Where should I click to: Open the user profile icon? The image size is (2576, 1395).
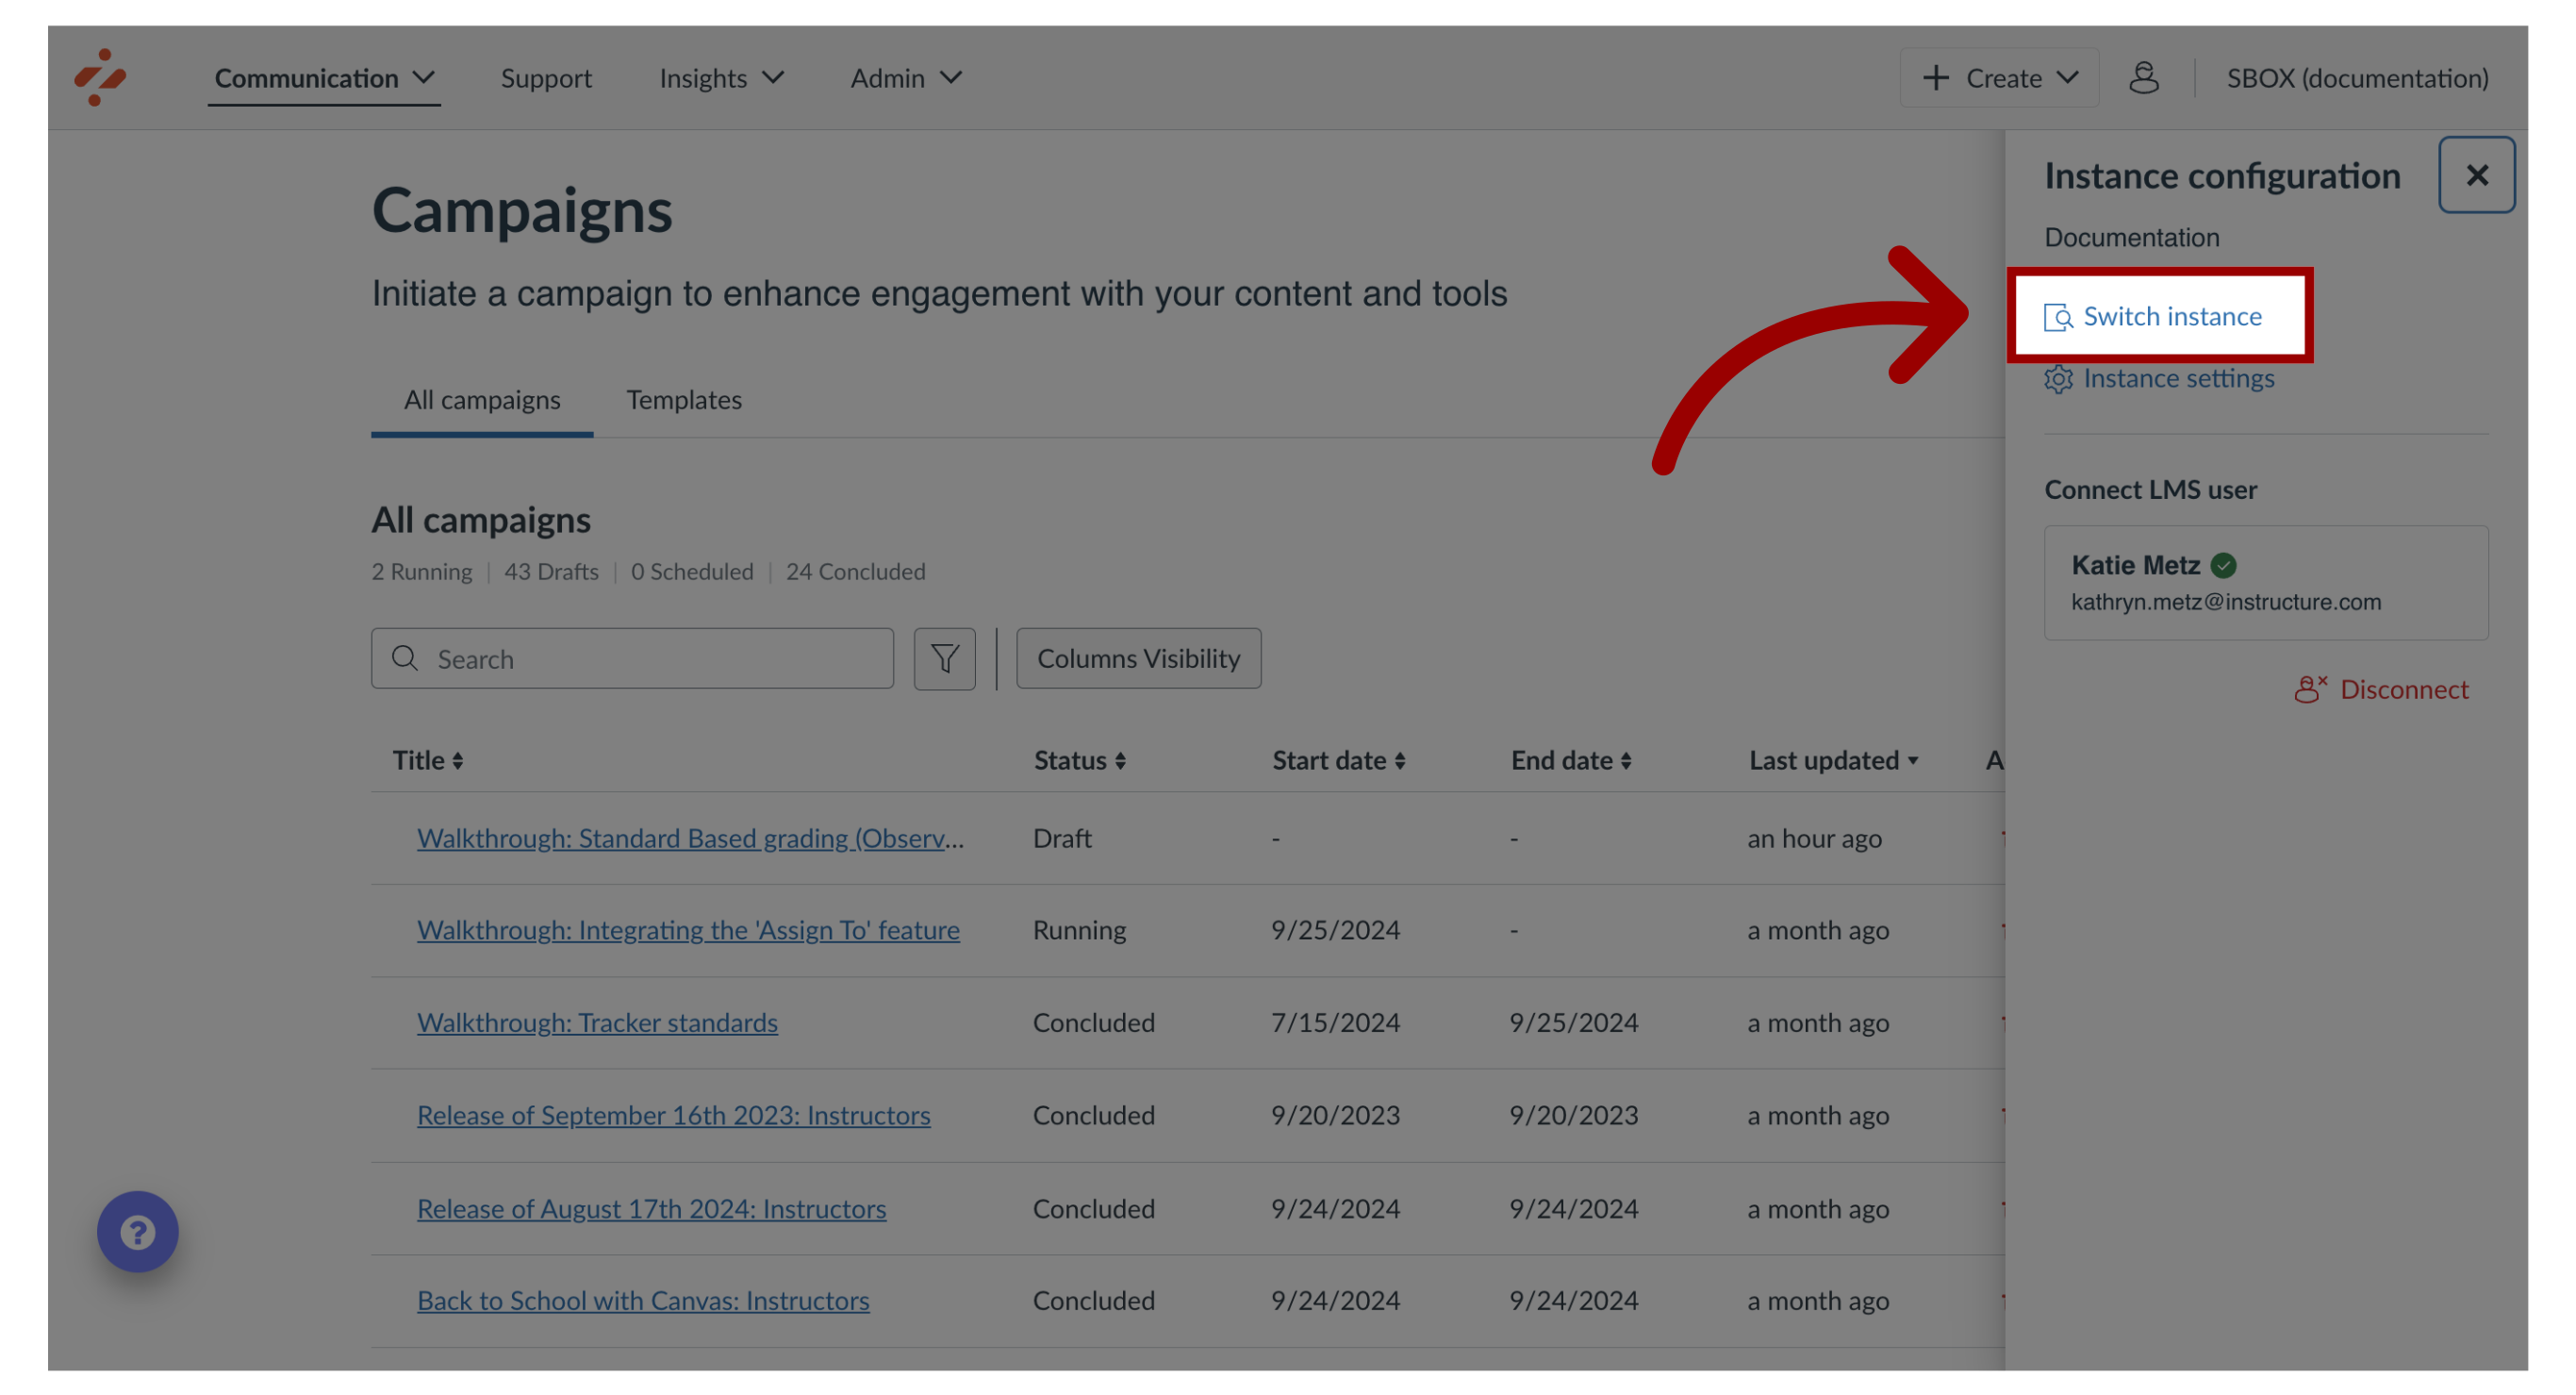pos(2143,77)
